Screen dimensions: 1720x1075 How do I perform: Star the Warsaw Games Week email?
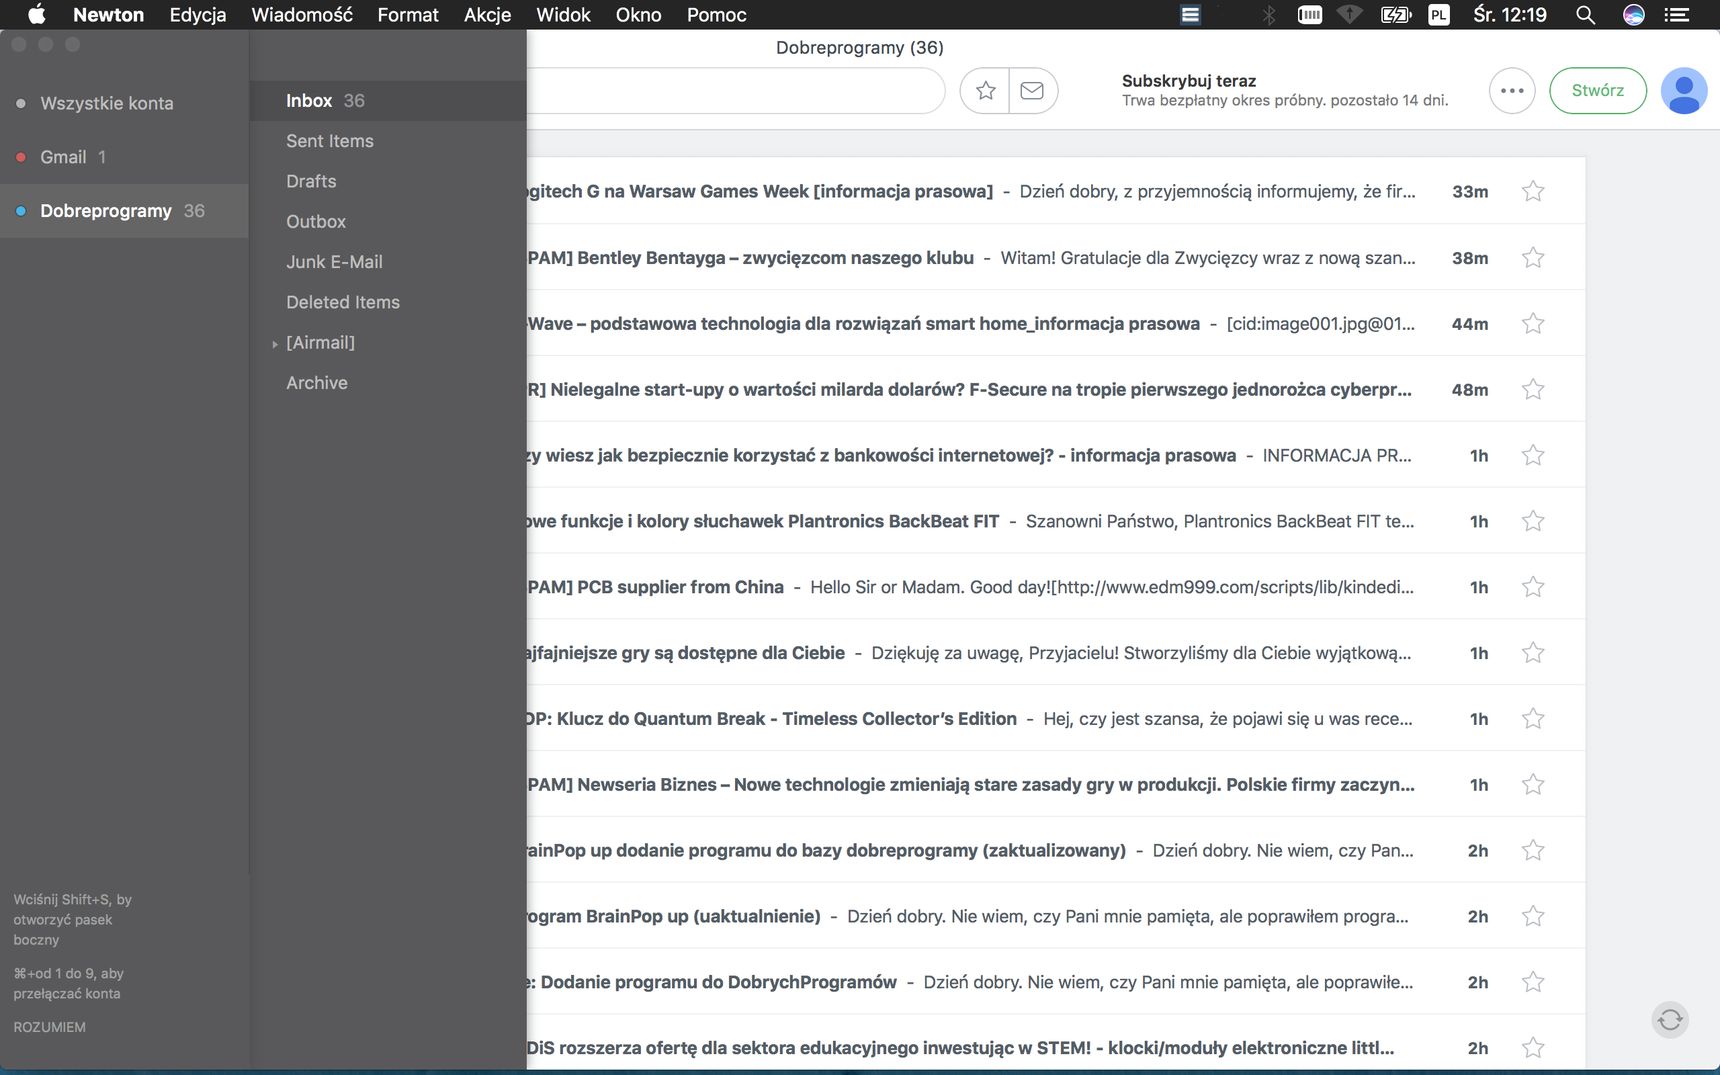pyautogui.click(x=1533, y=191)
